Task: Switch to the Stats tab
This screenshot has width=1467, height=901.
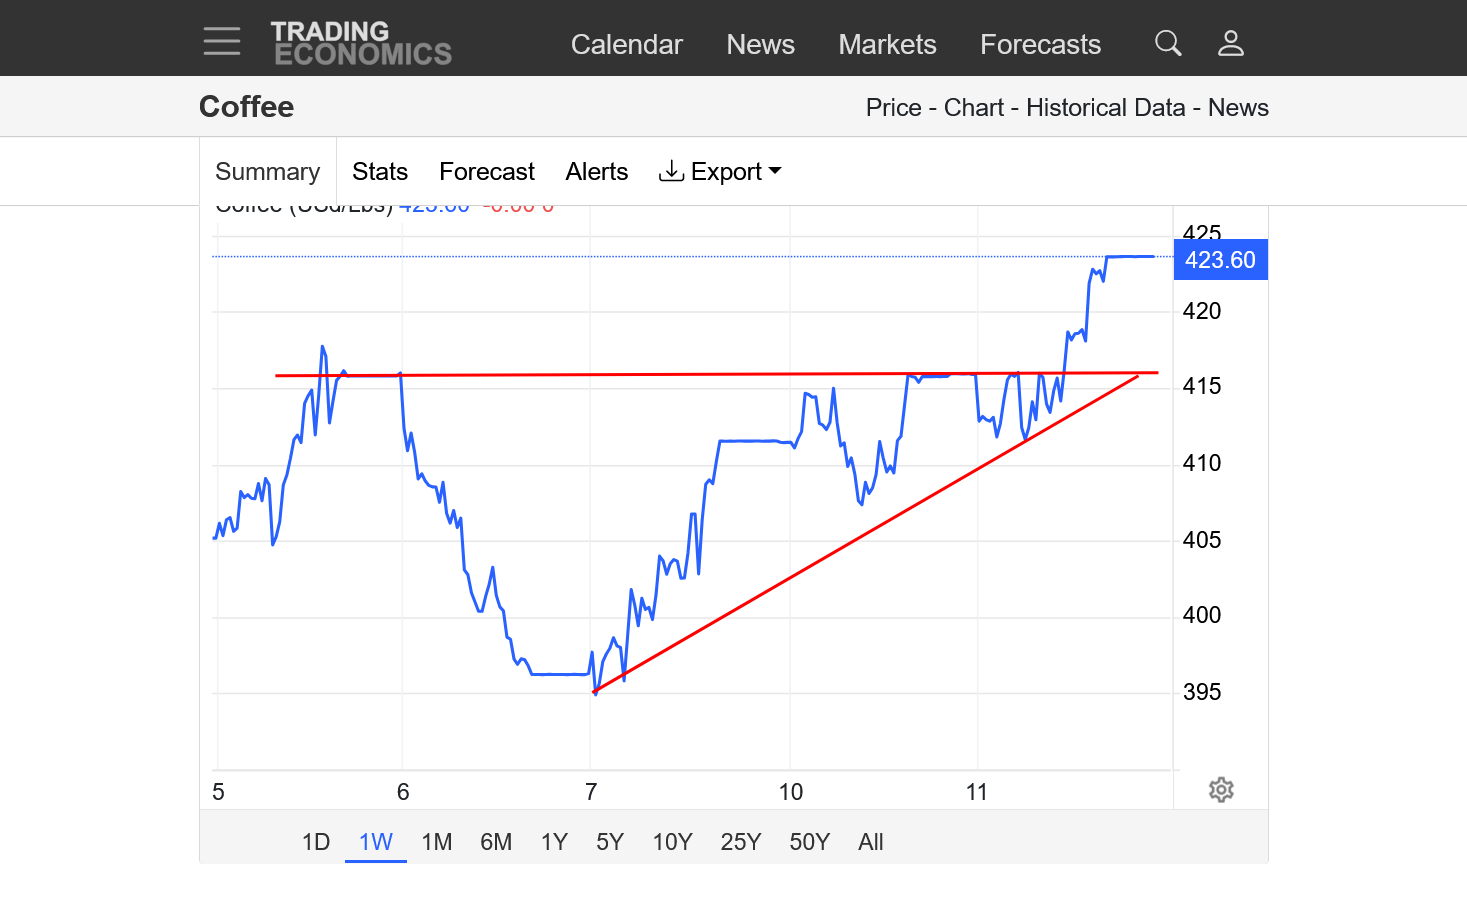Action: [x=379, y=172]
